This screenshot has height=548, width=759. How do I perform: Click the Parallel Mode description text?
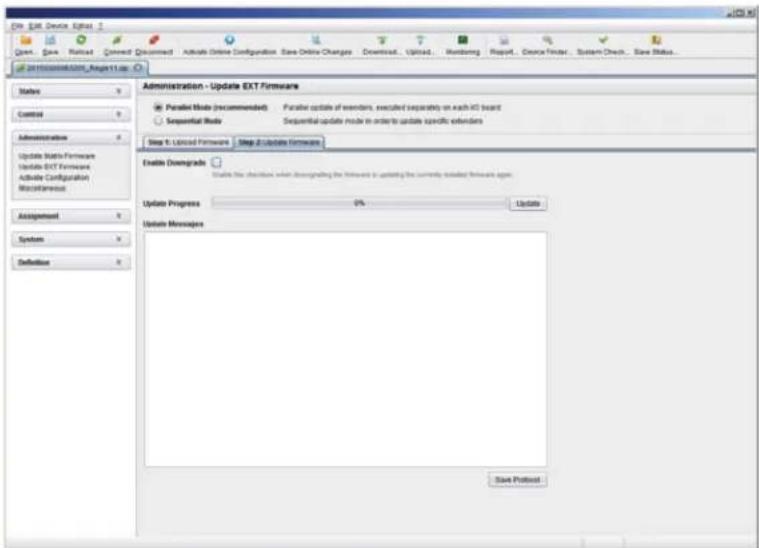point(392,107)
